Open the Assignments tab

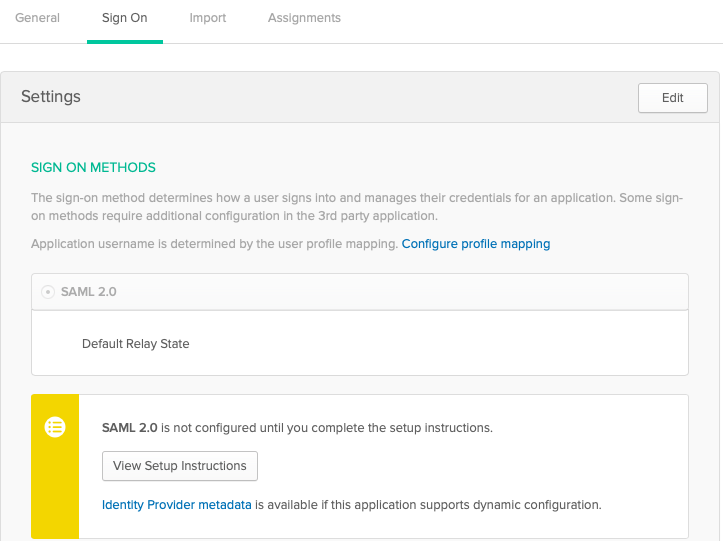pos(304,18)
